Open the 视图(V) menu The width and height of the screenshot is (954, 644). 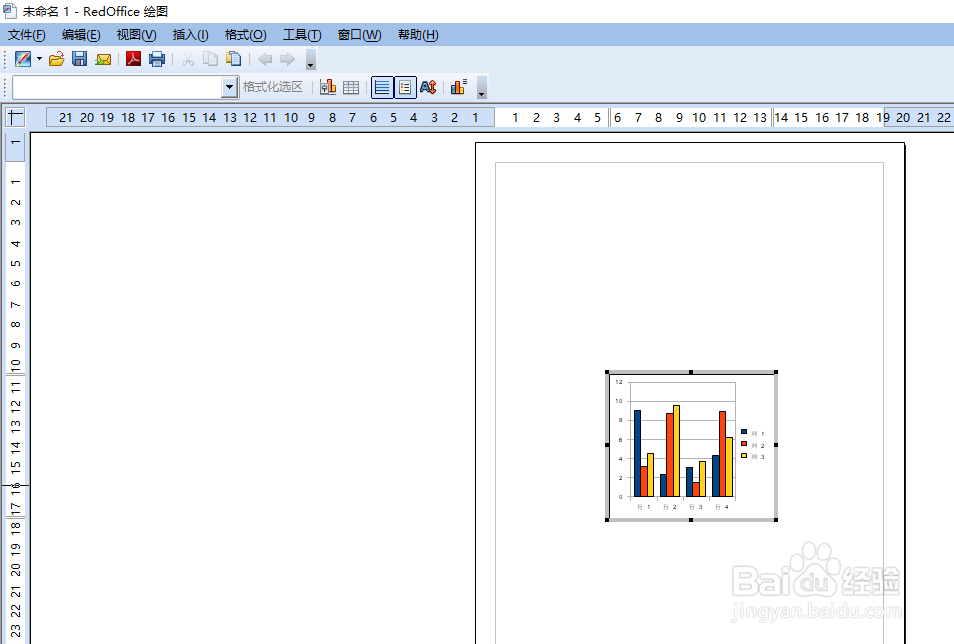(136, 35)
